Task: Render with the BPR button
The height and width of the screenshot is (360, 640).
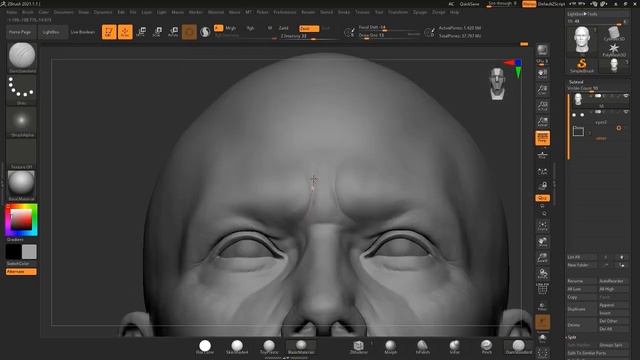Action: (542, 50)
